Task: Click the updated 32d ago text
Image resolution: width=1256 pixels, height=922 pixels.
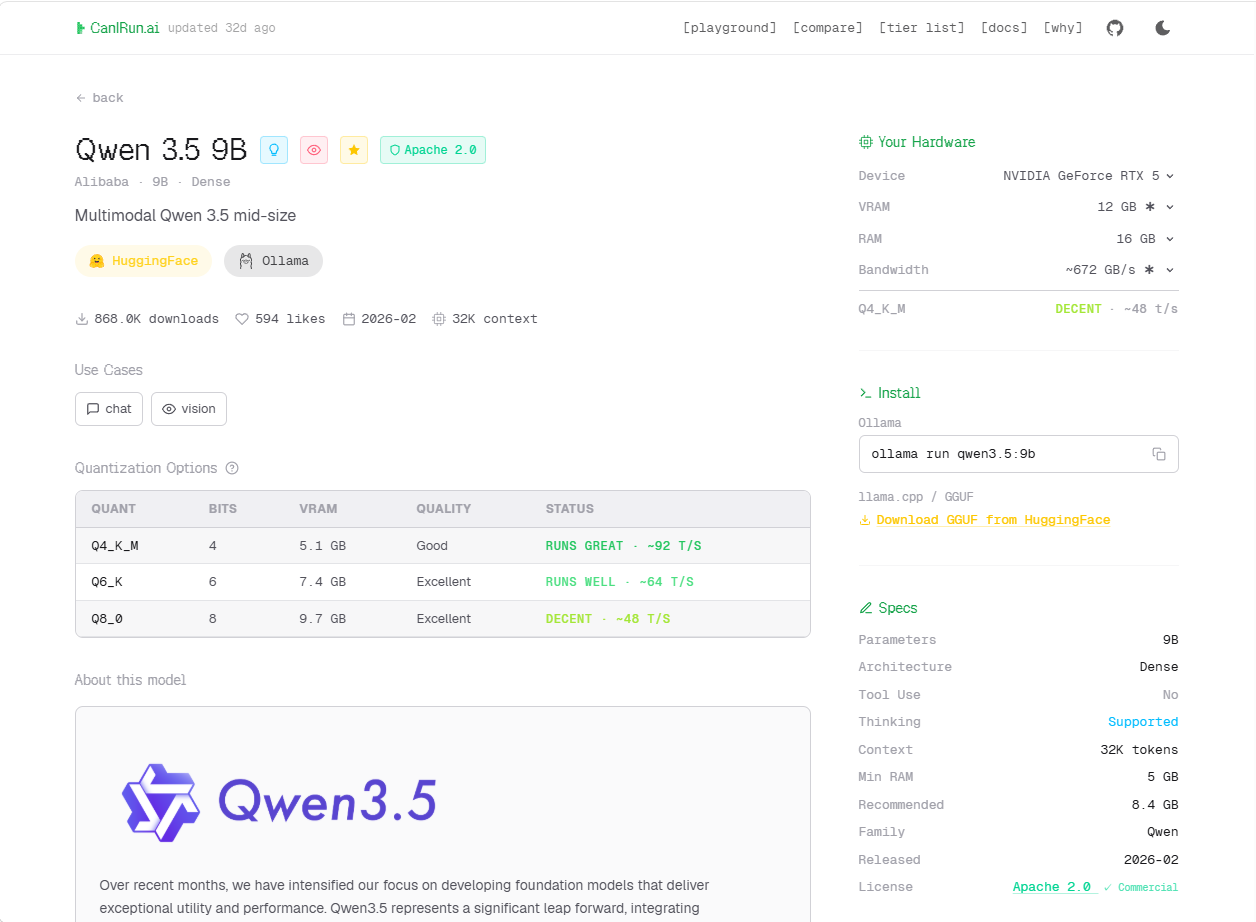Action: pos(222,28)
